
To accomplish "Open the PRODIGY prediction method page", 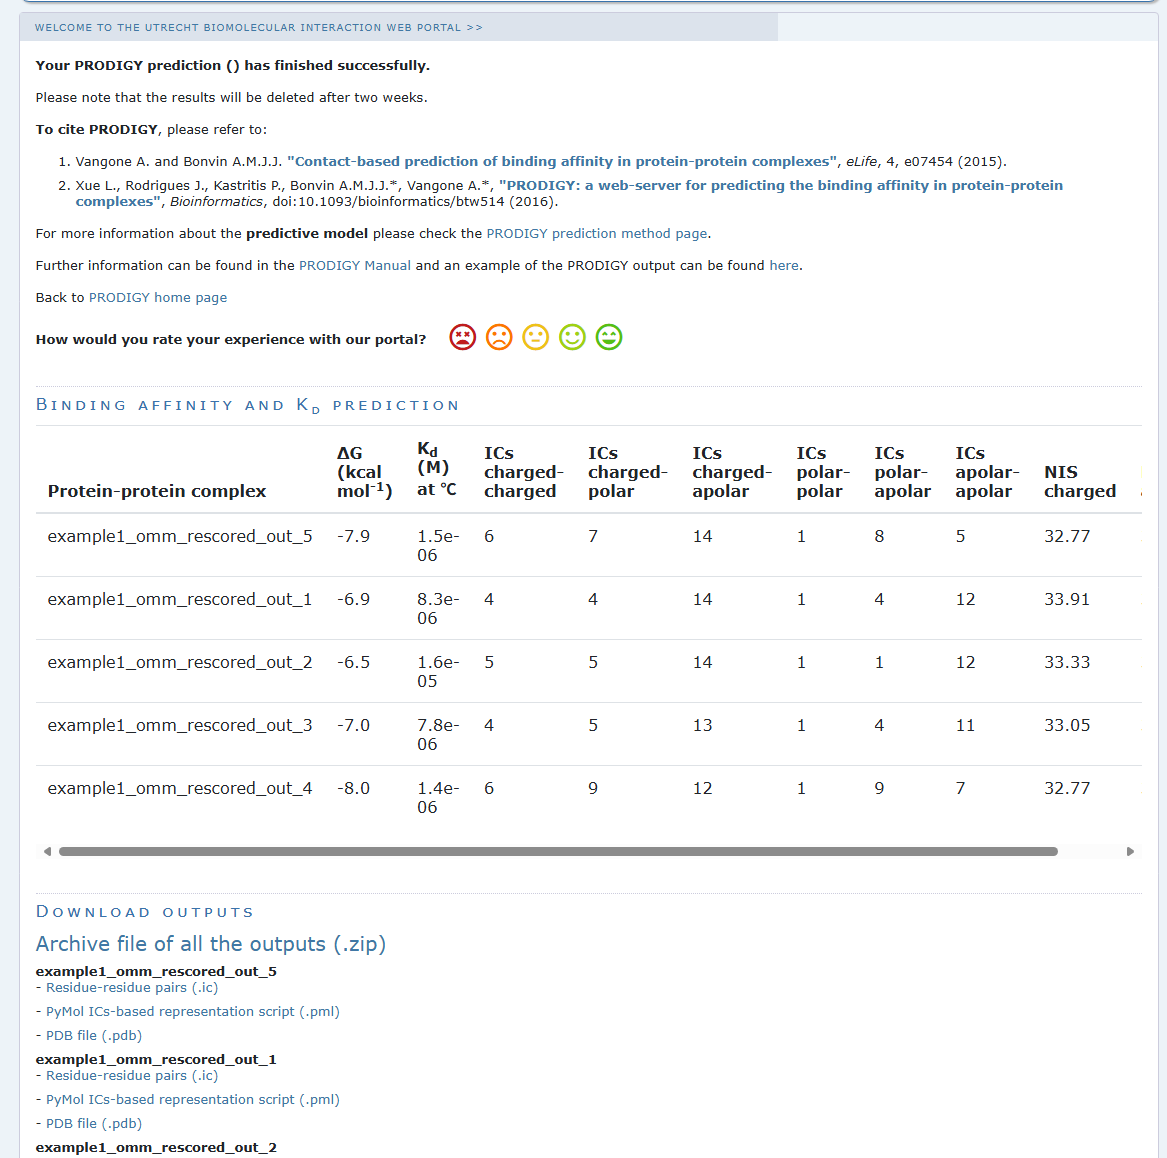I will tap(597, 234).
